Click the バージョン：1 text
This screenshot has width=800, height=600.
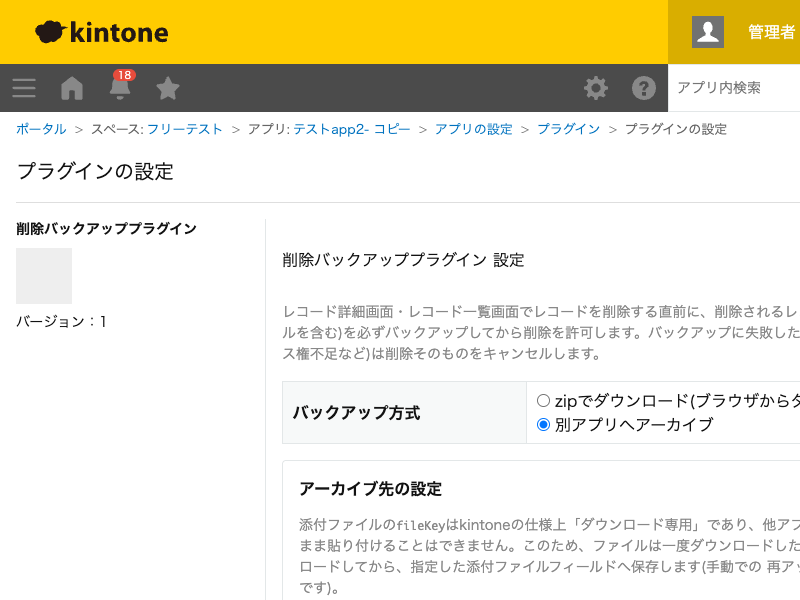click(x=61, y=321)
